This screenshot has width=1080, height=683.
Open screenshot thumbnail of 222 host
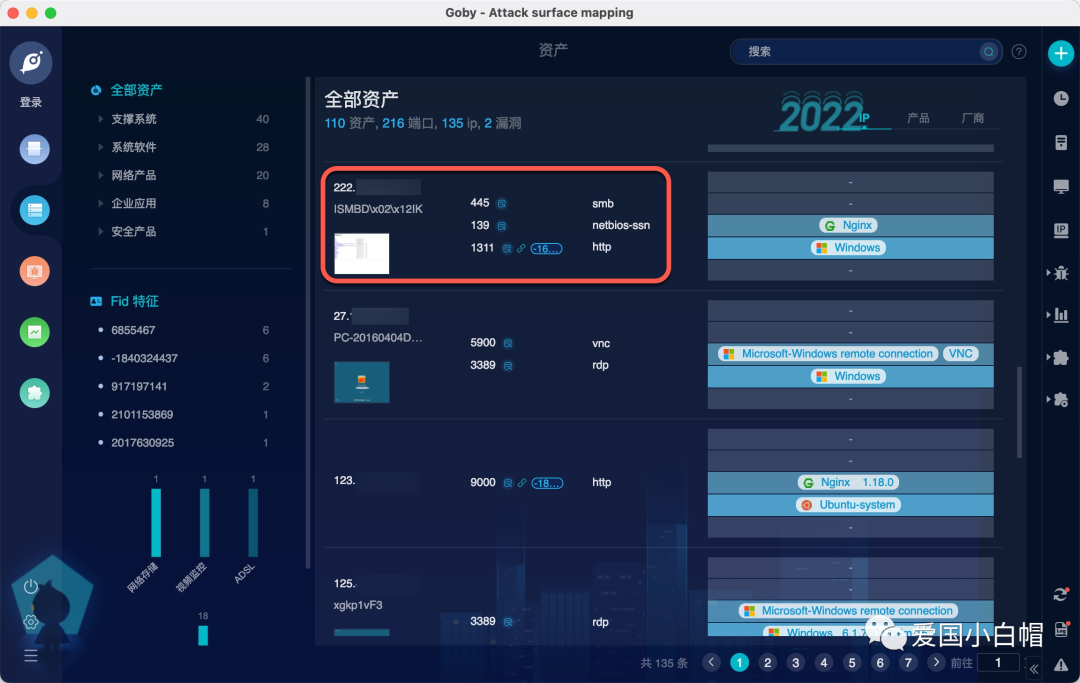click(362, 253)
